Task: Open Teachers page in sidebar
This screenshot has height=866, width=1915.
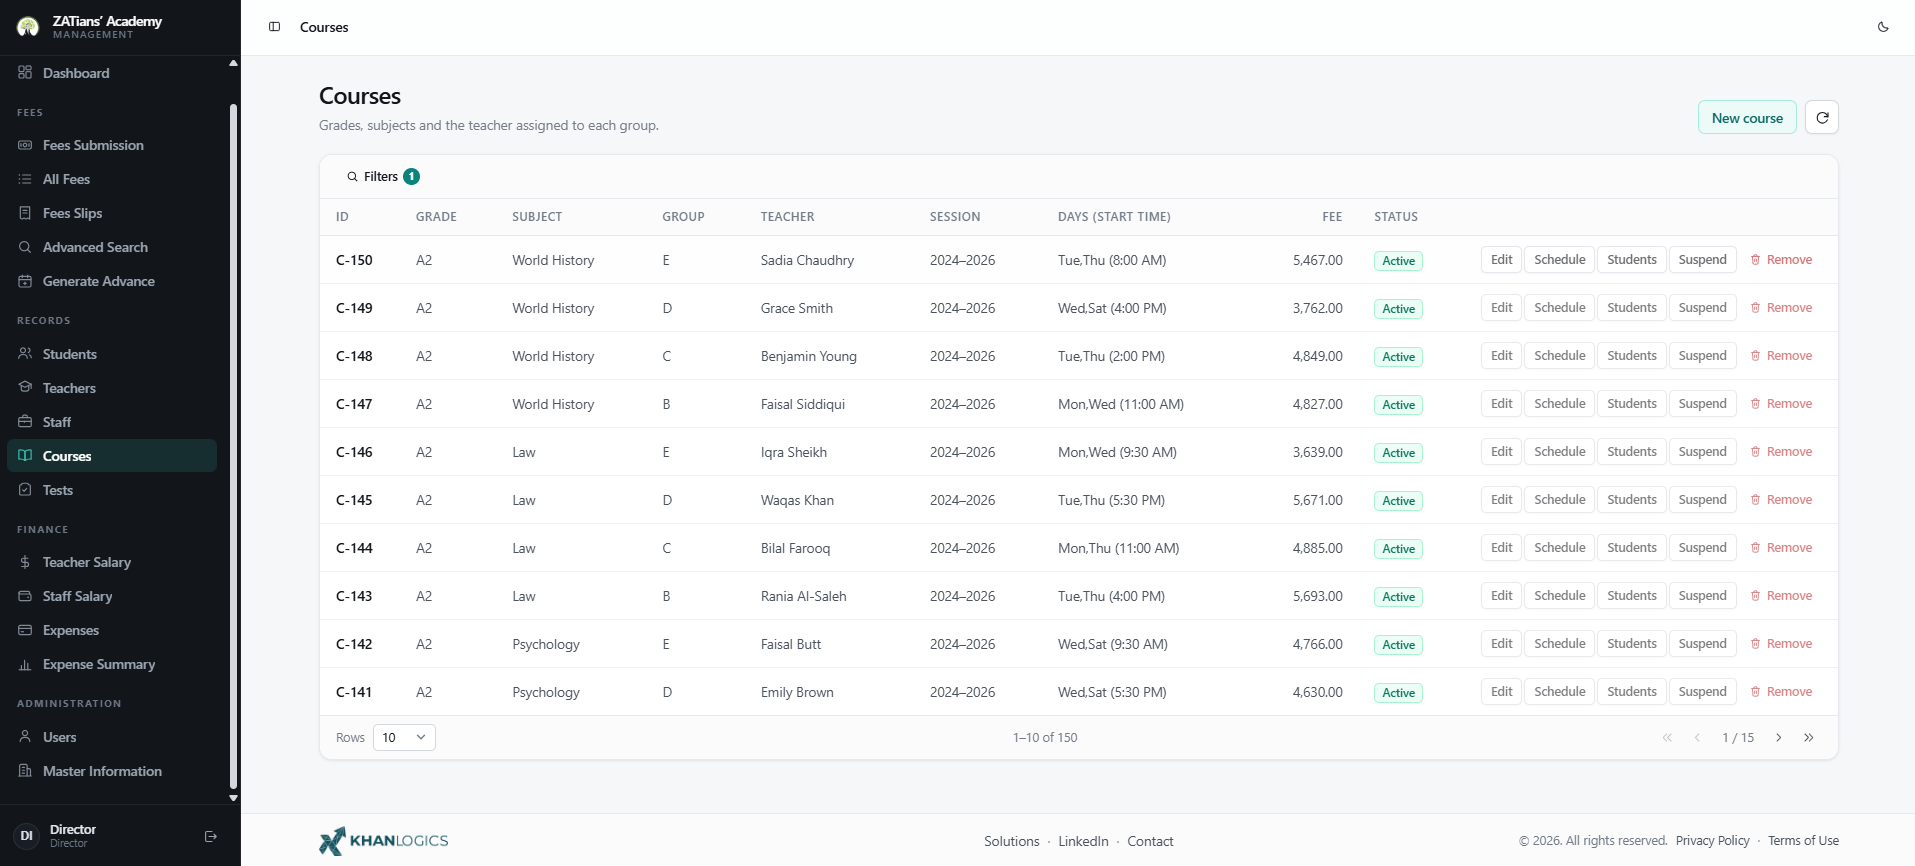Action: (x=112, y=388)
